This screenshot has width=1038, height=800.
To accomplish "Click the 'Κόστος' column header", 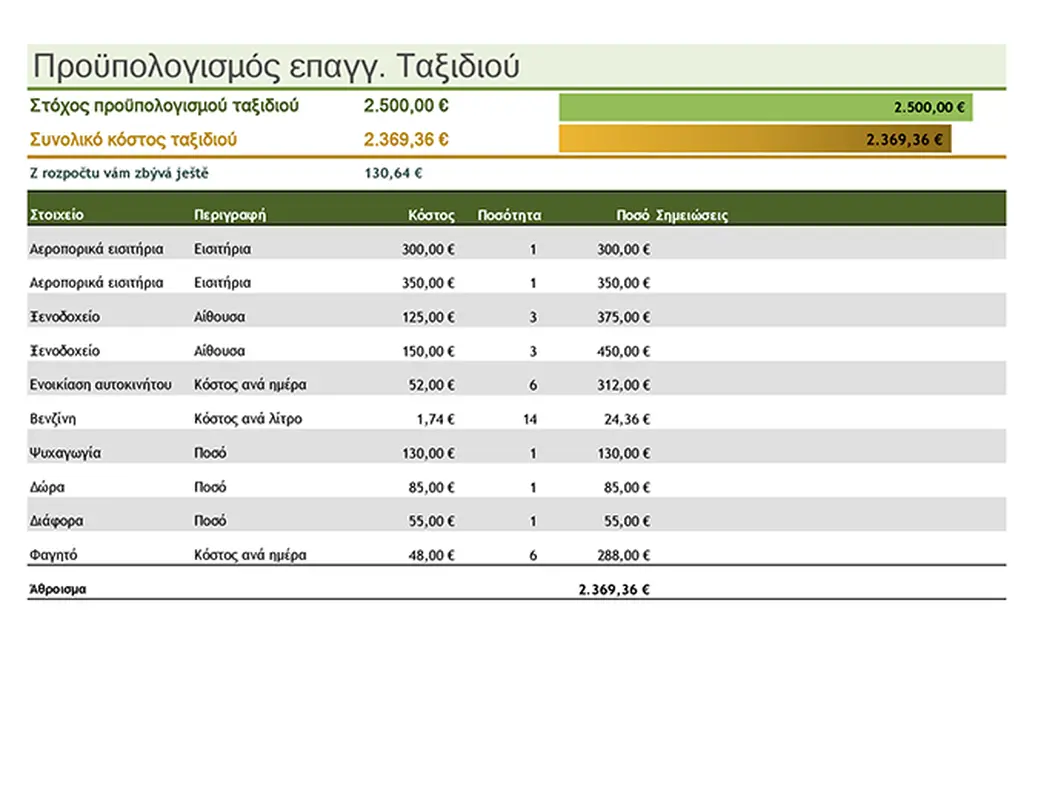I will pyautogui.click(x=432, y=215).
